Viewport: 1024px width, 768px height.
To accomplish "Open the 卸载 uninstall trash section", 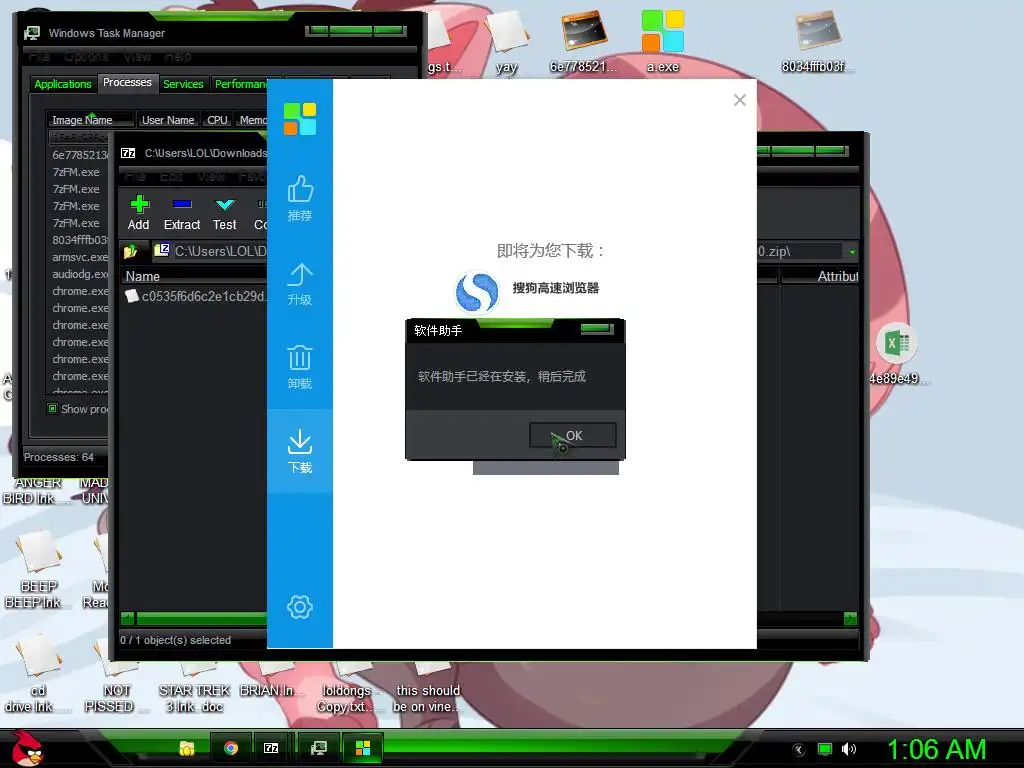I will coord(300,367).
